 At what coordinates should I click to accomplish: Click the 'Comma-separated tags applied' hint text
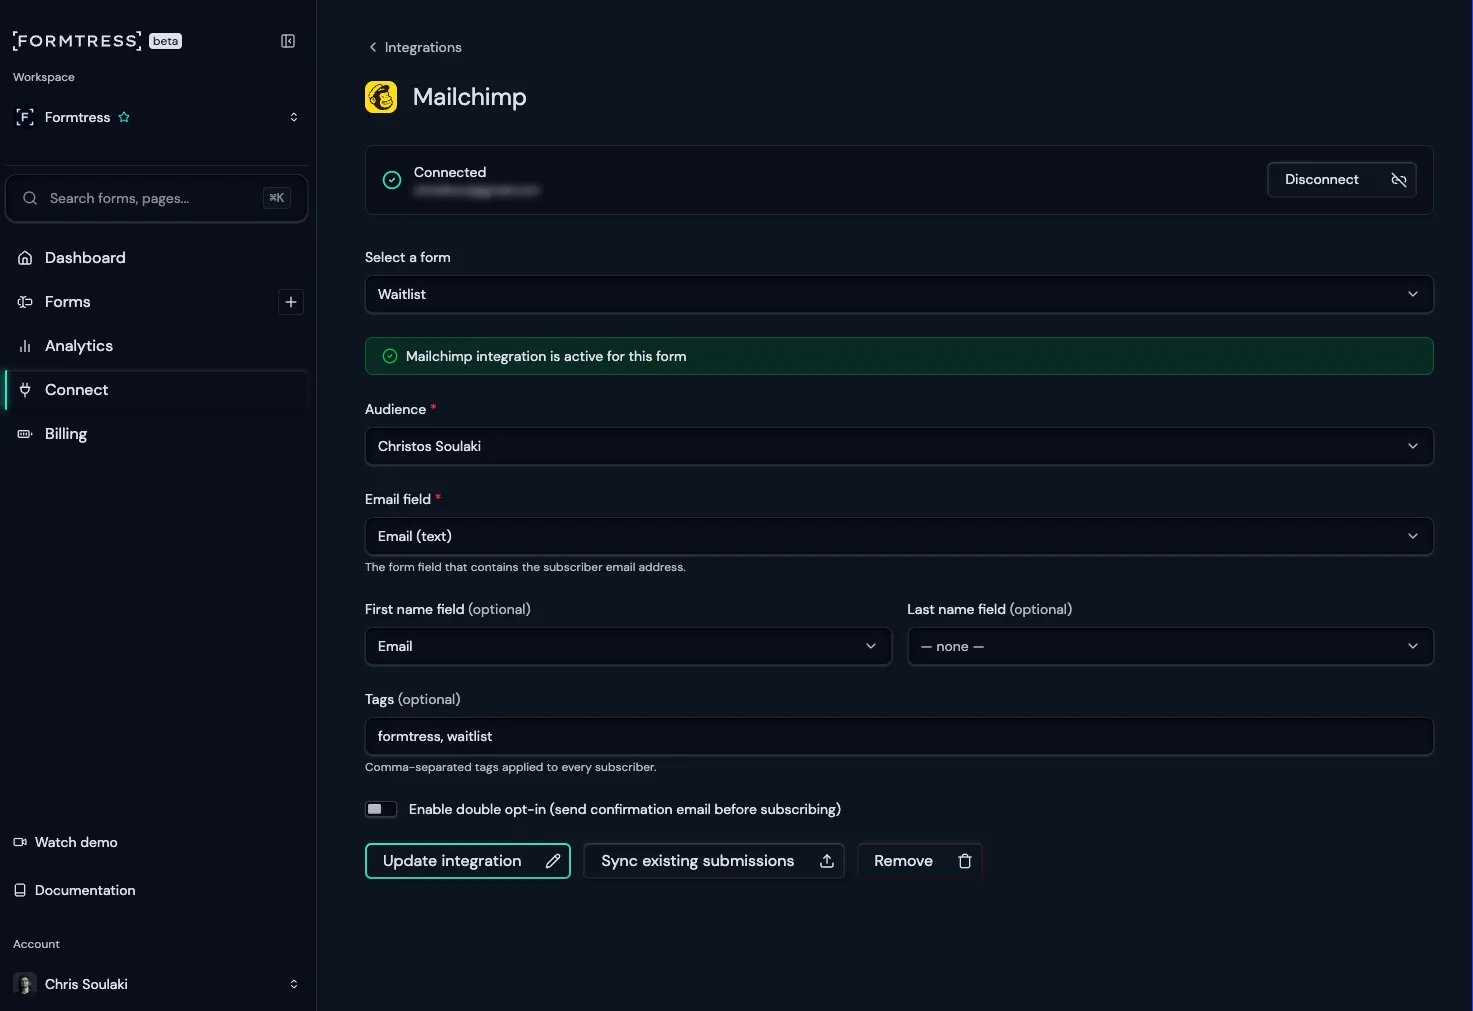point(511,767)
